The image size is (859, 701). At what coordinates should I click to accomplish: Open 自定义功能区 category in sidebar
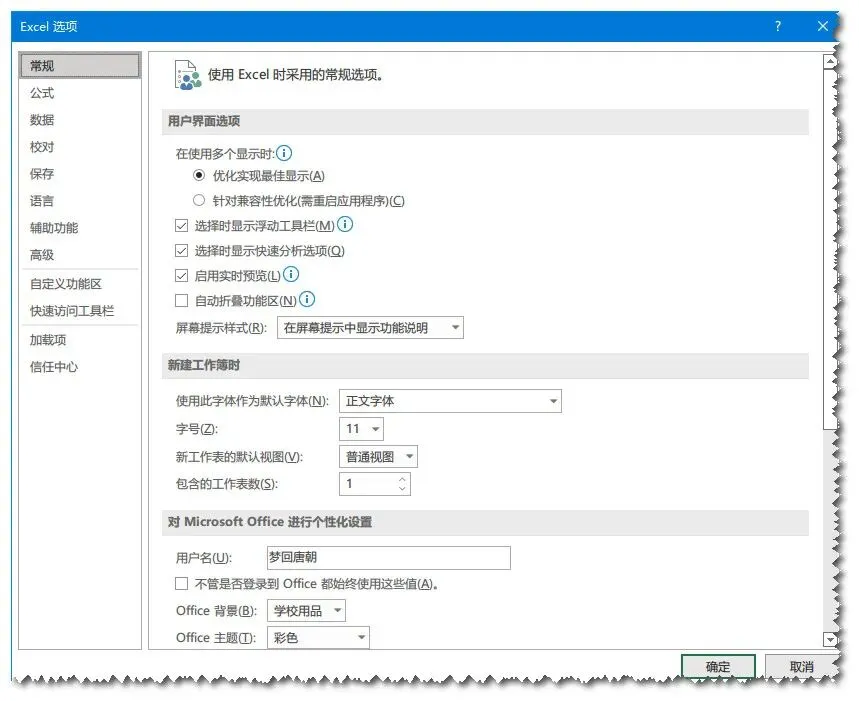(x=80, y=284)
